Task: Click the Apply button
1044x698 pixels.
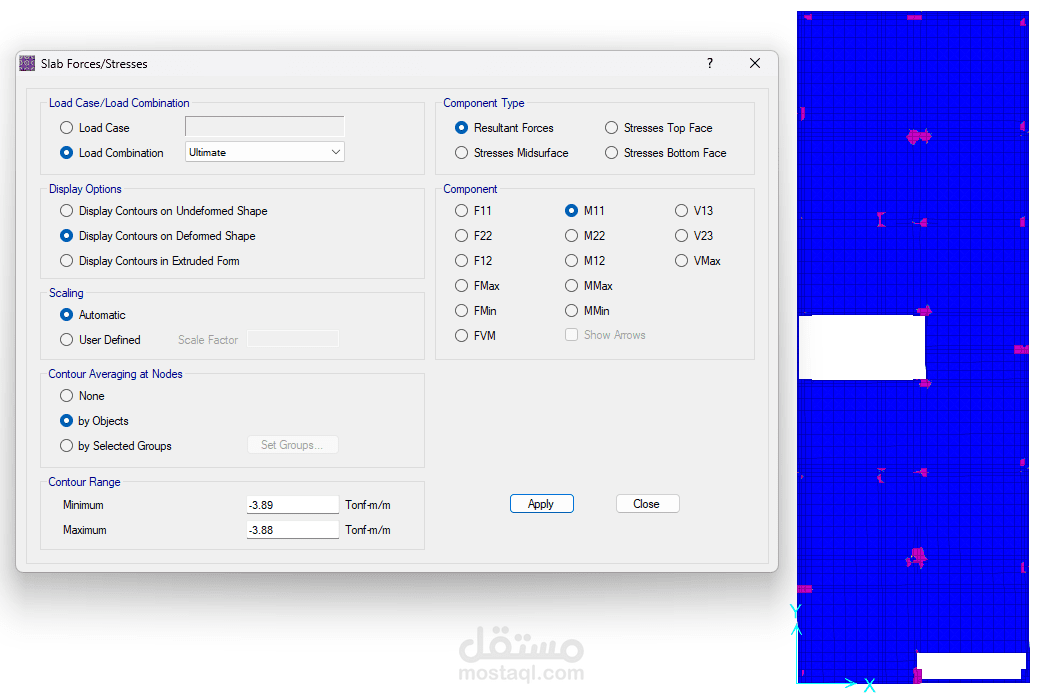Action: pos(541,504)
